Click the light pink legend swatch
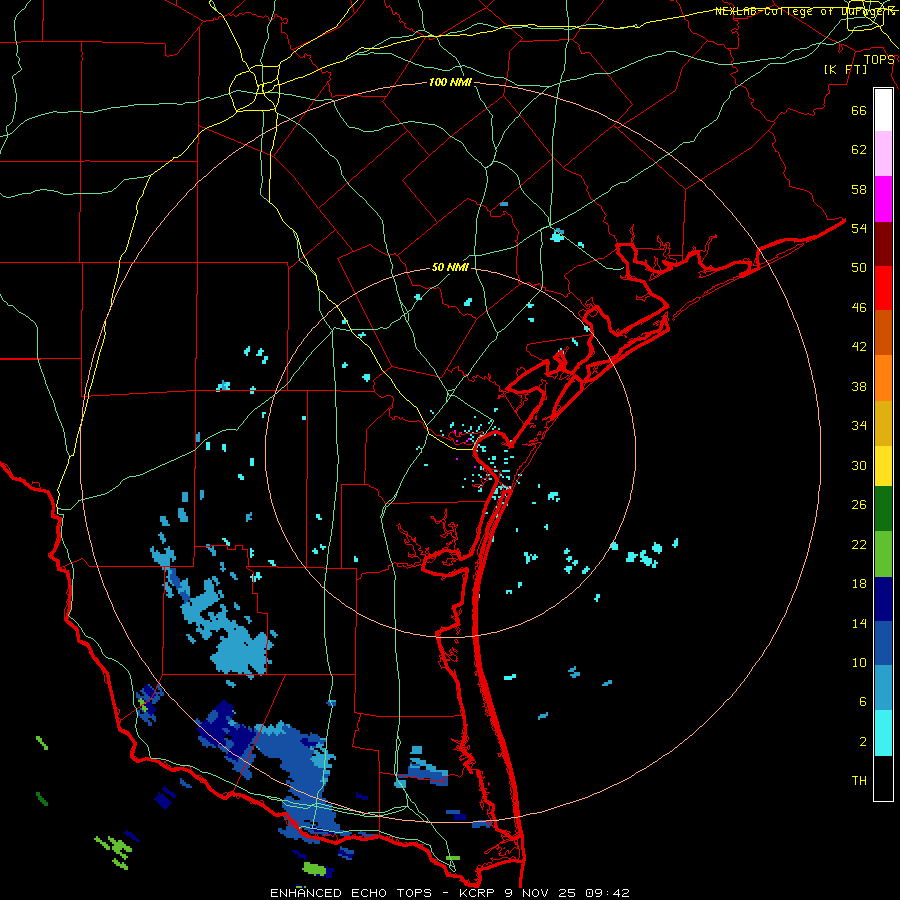Screen dimensions: 900x900 tap(883, 153)
